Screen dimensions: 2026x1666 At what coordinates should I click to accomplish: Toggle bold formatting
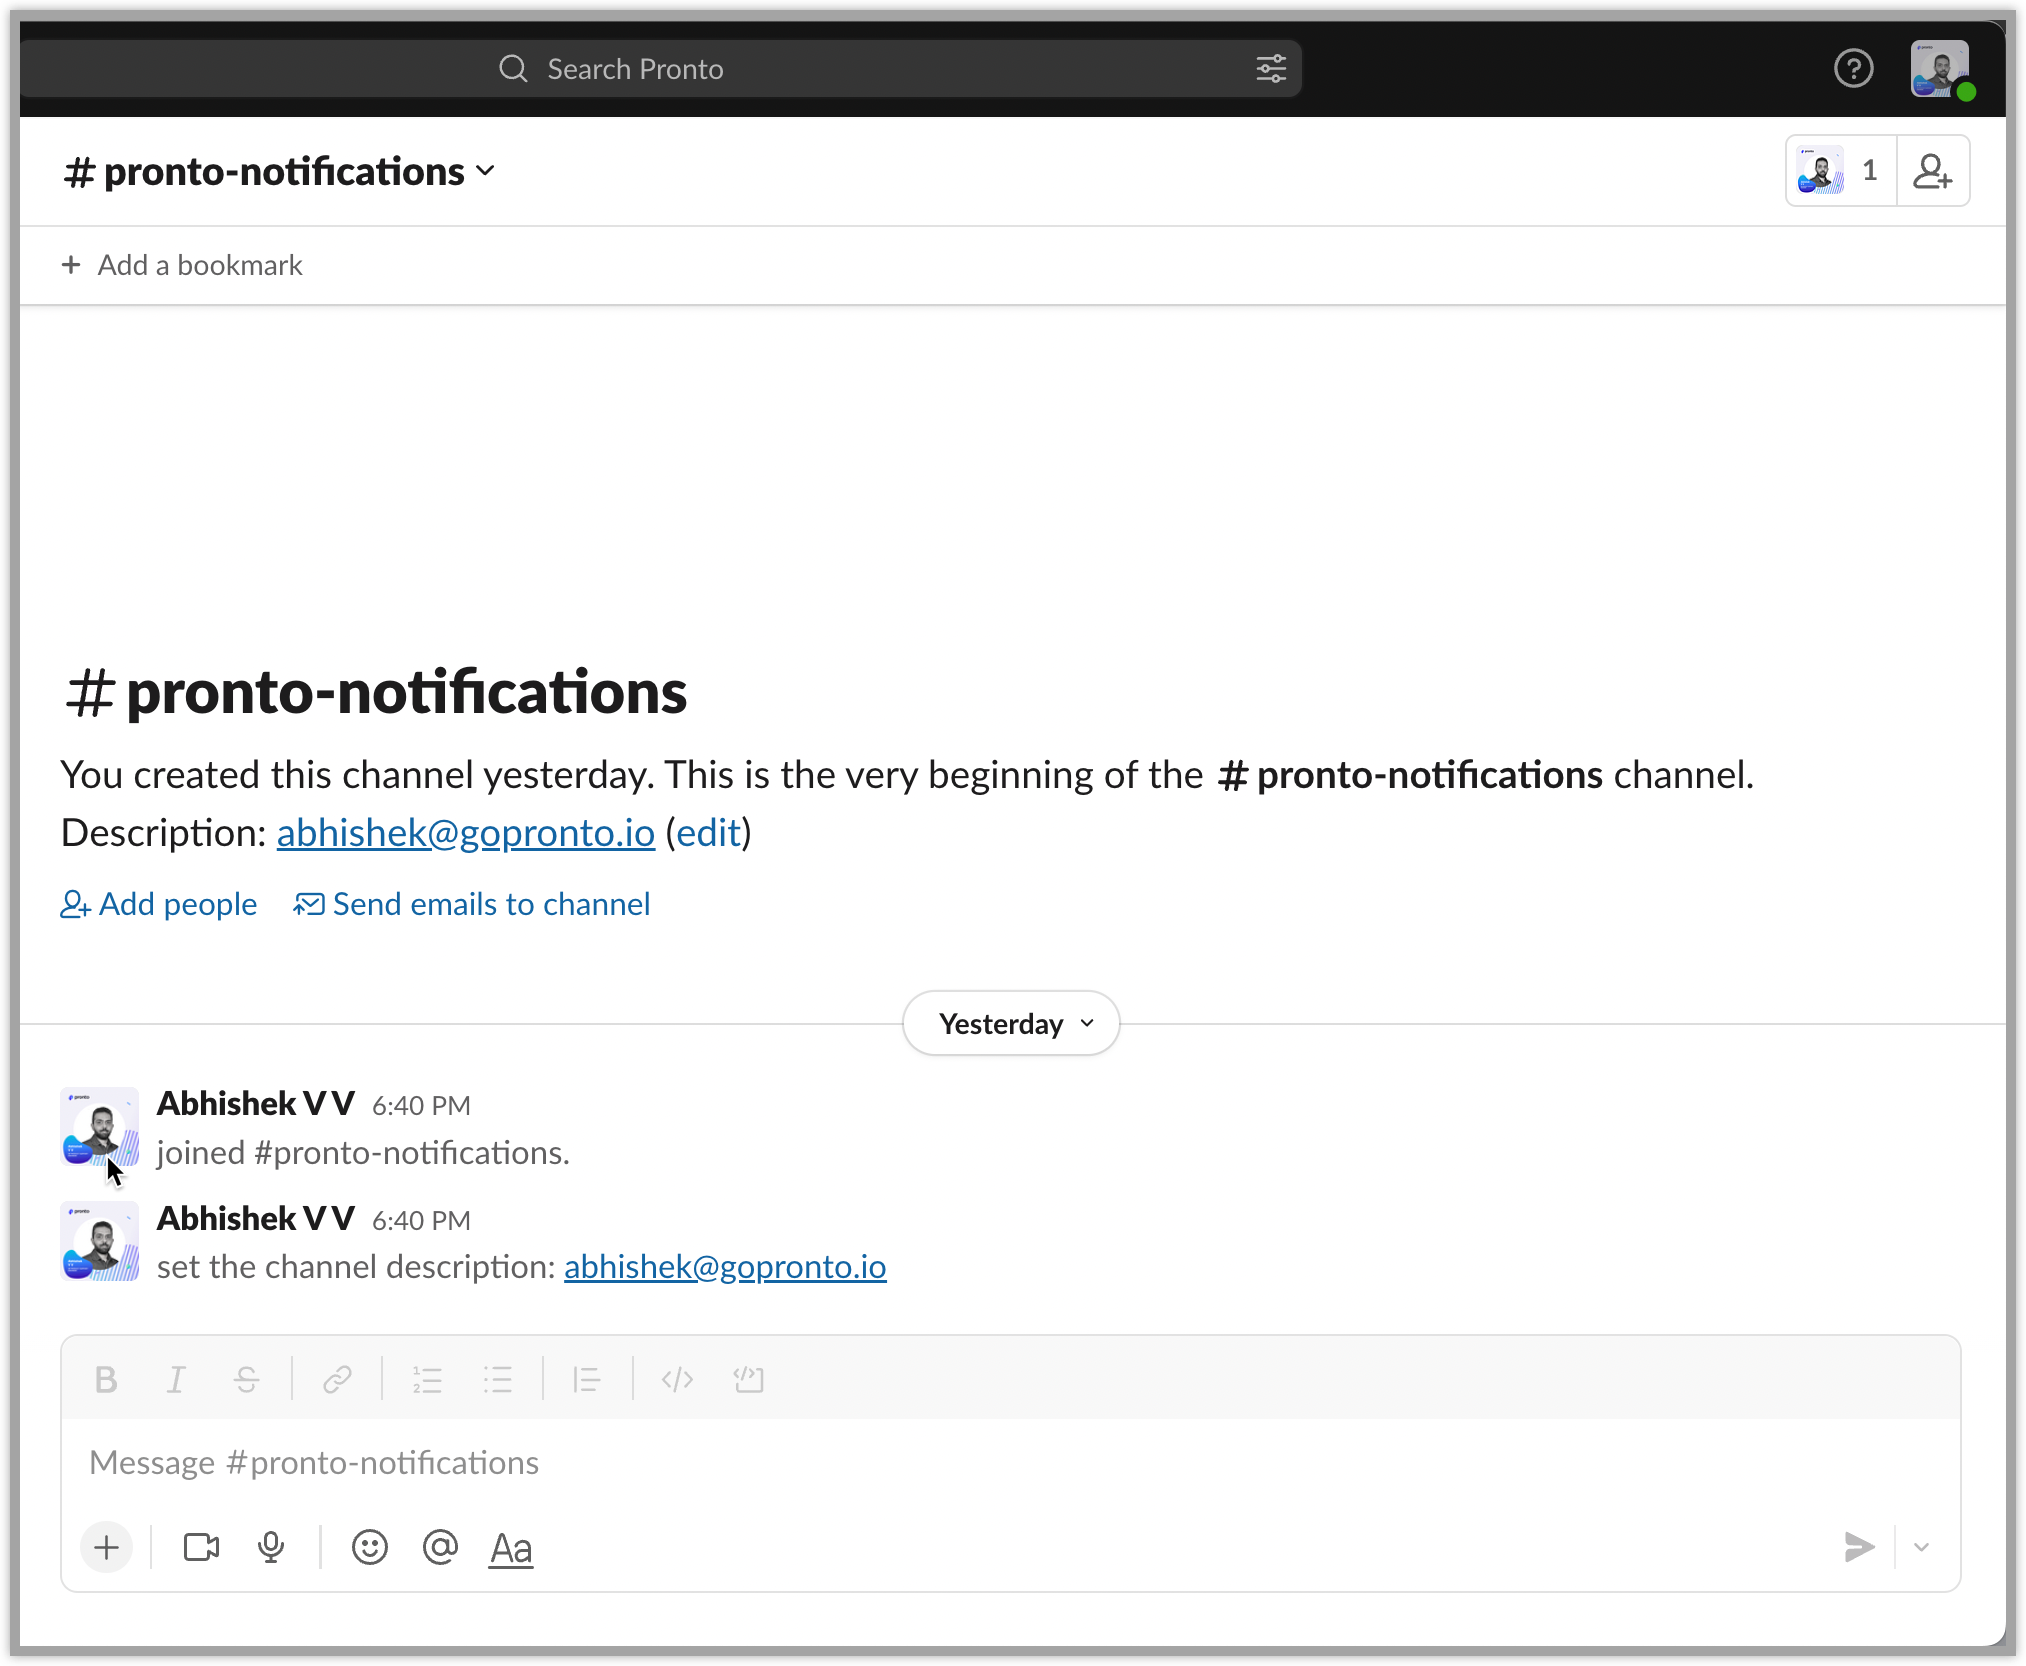[x=106, y=1380]
